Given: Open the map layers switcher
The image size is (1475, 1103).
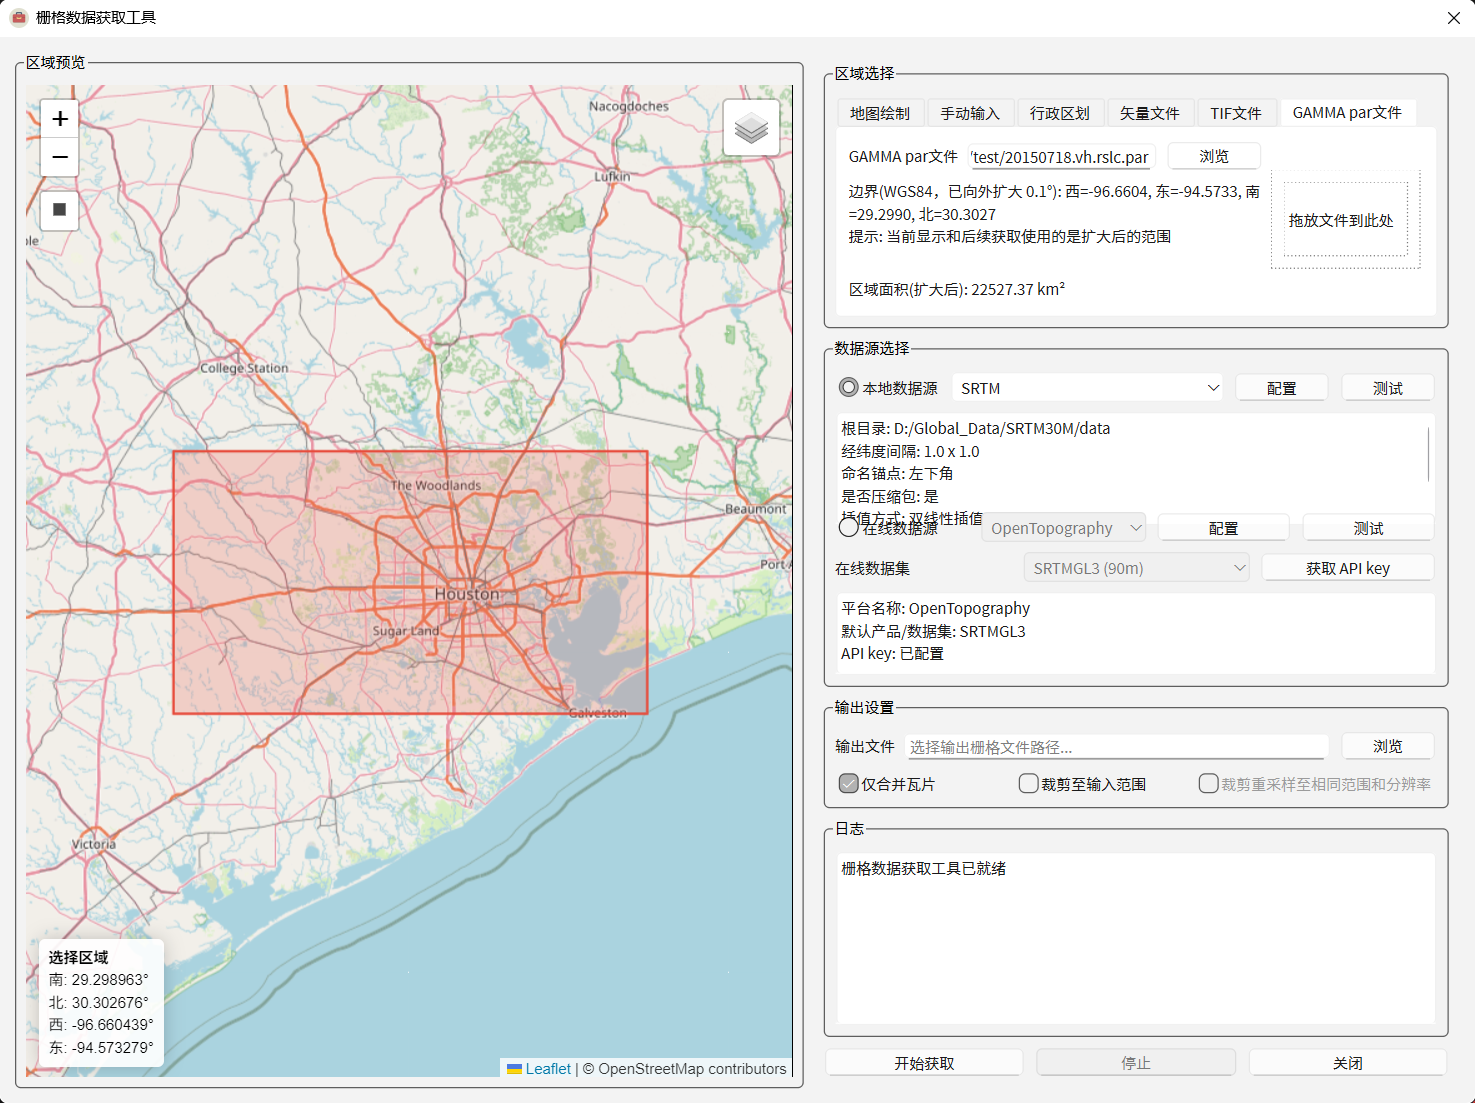Looking at the screenshot, I should pos(751,128).
